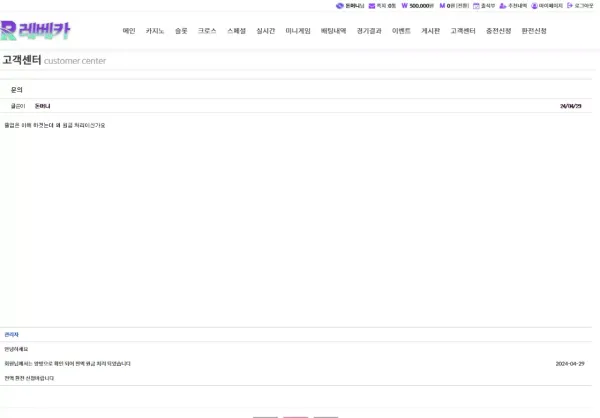Open the 미니게임 menu
The image size is (600, 418).
tap(298, 31)
